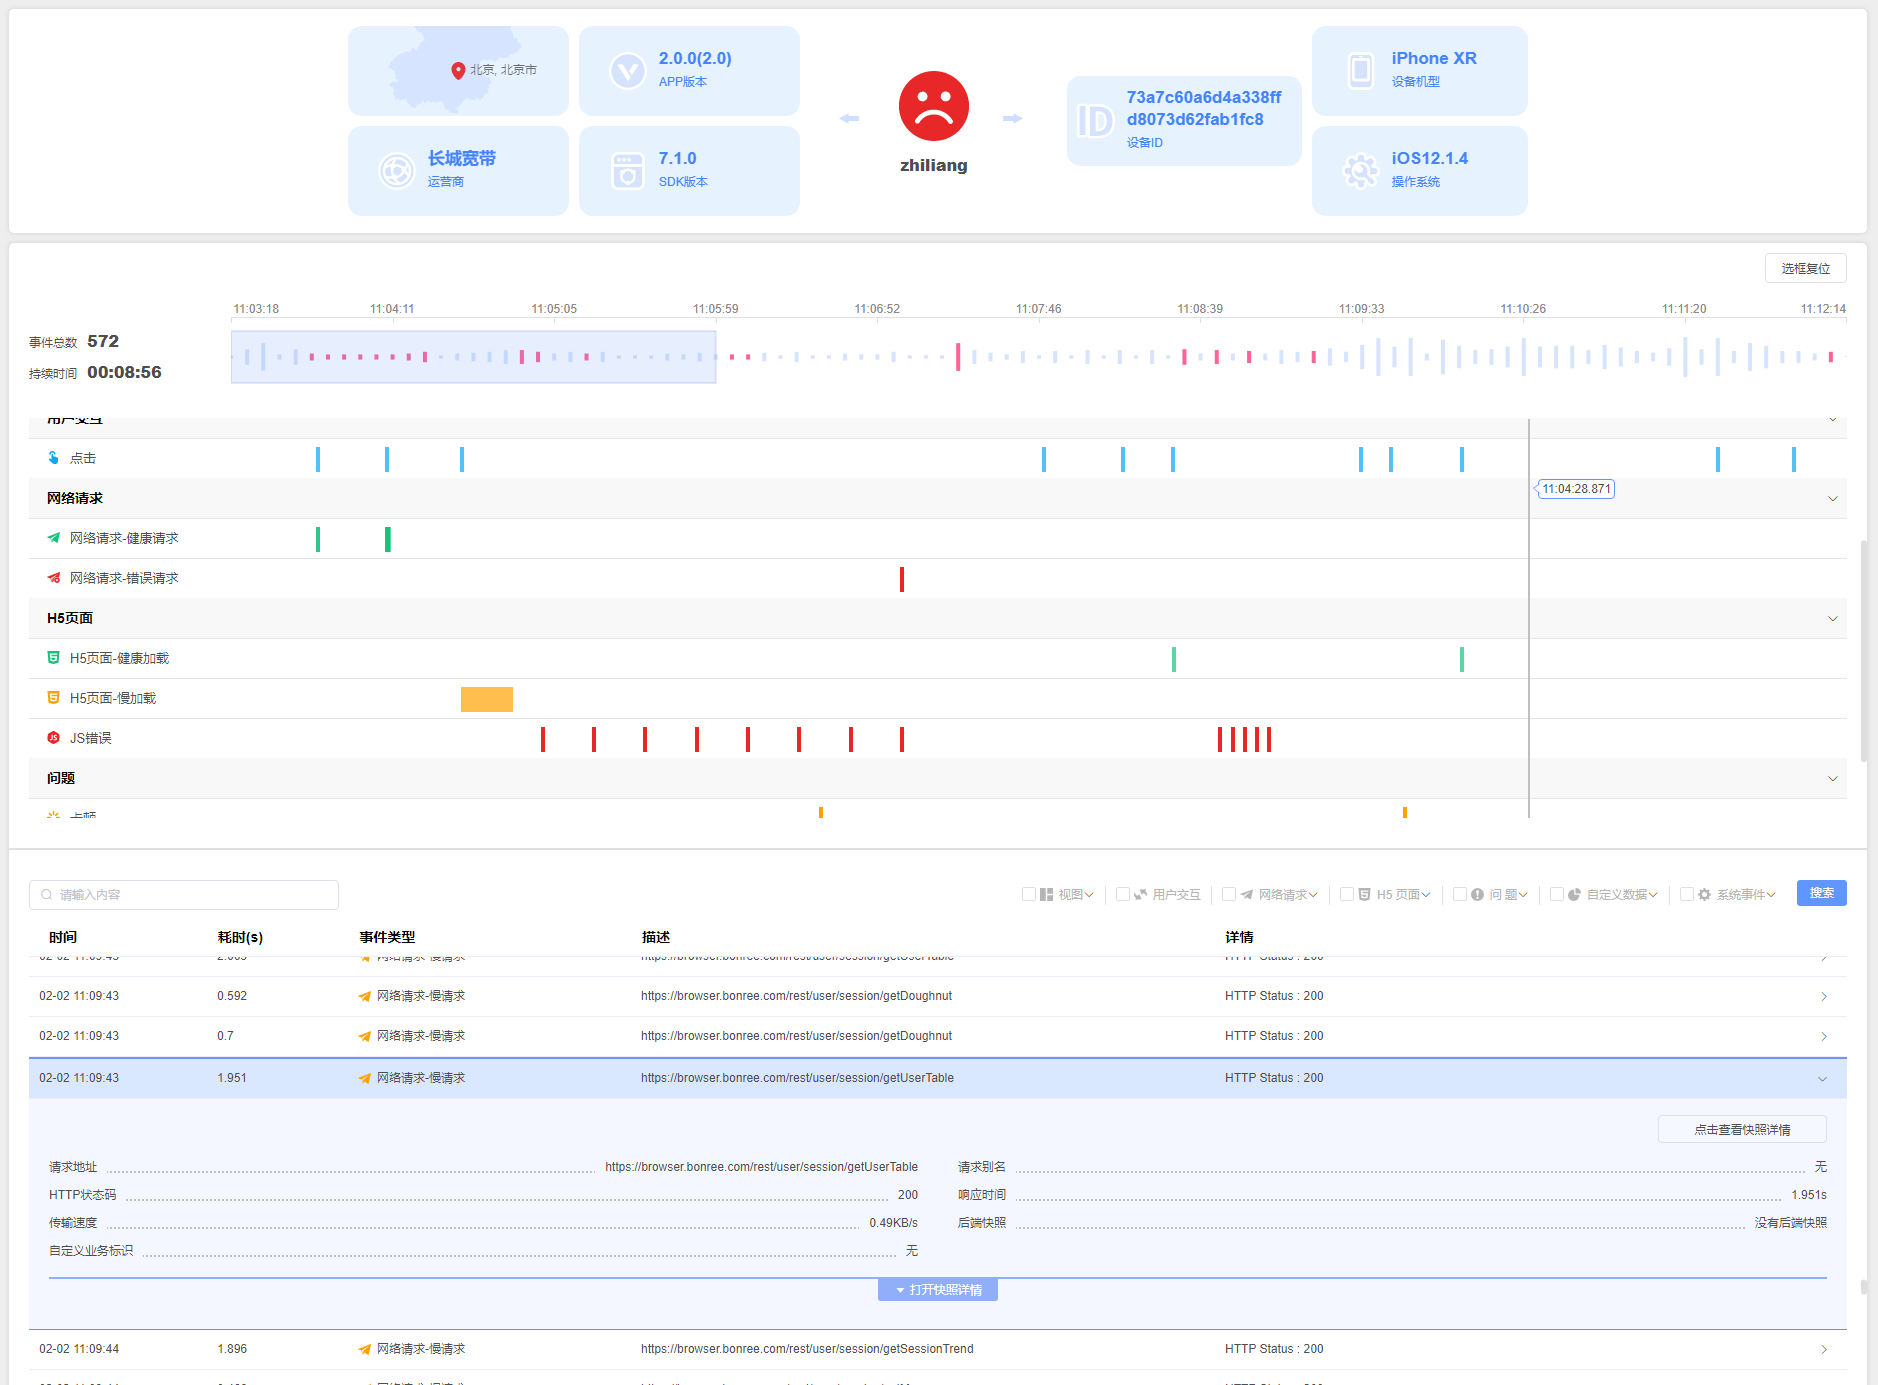
Task: Open the H5 页面 filter dropdown
Action: 1403,894
